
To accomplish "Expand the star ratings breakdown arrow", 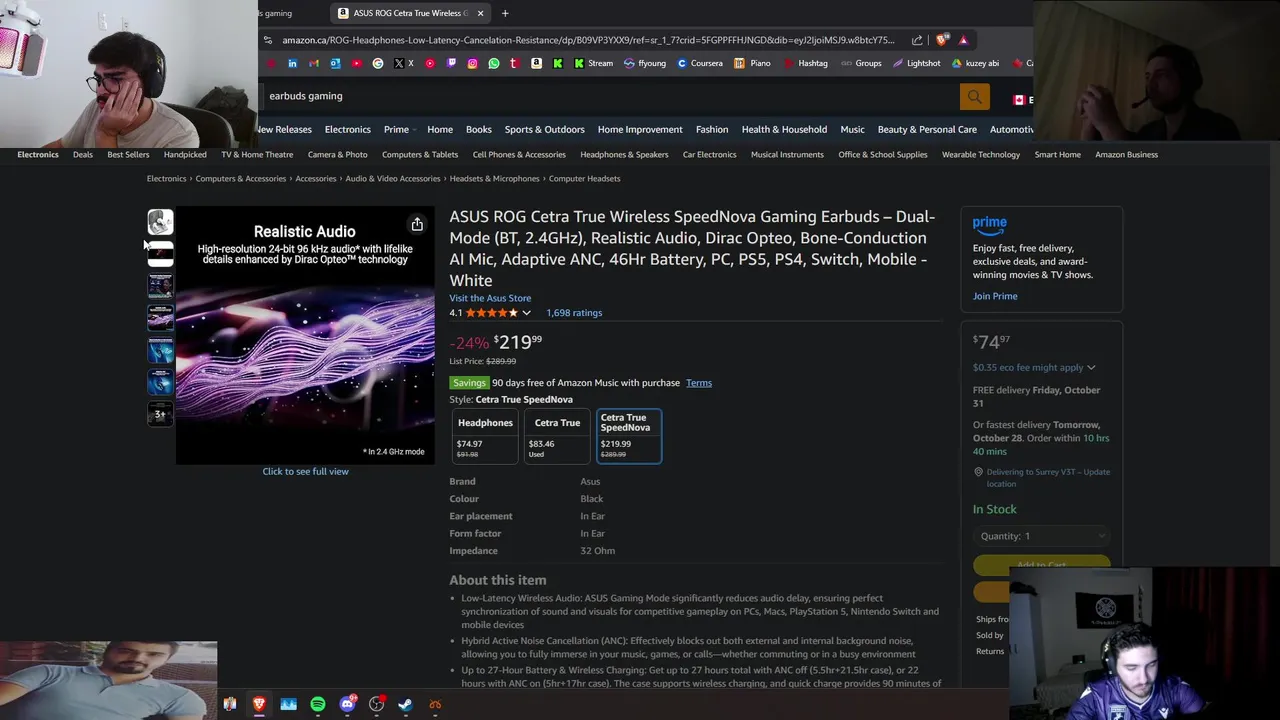I will click(526, 313).
